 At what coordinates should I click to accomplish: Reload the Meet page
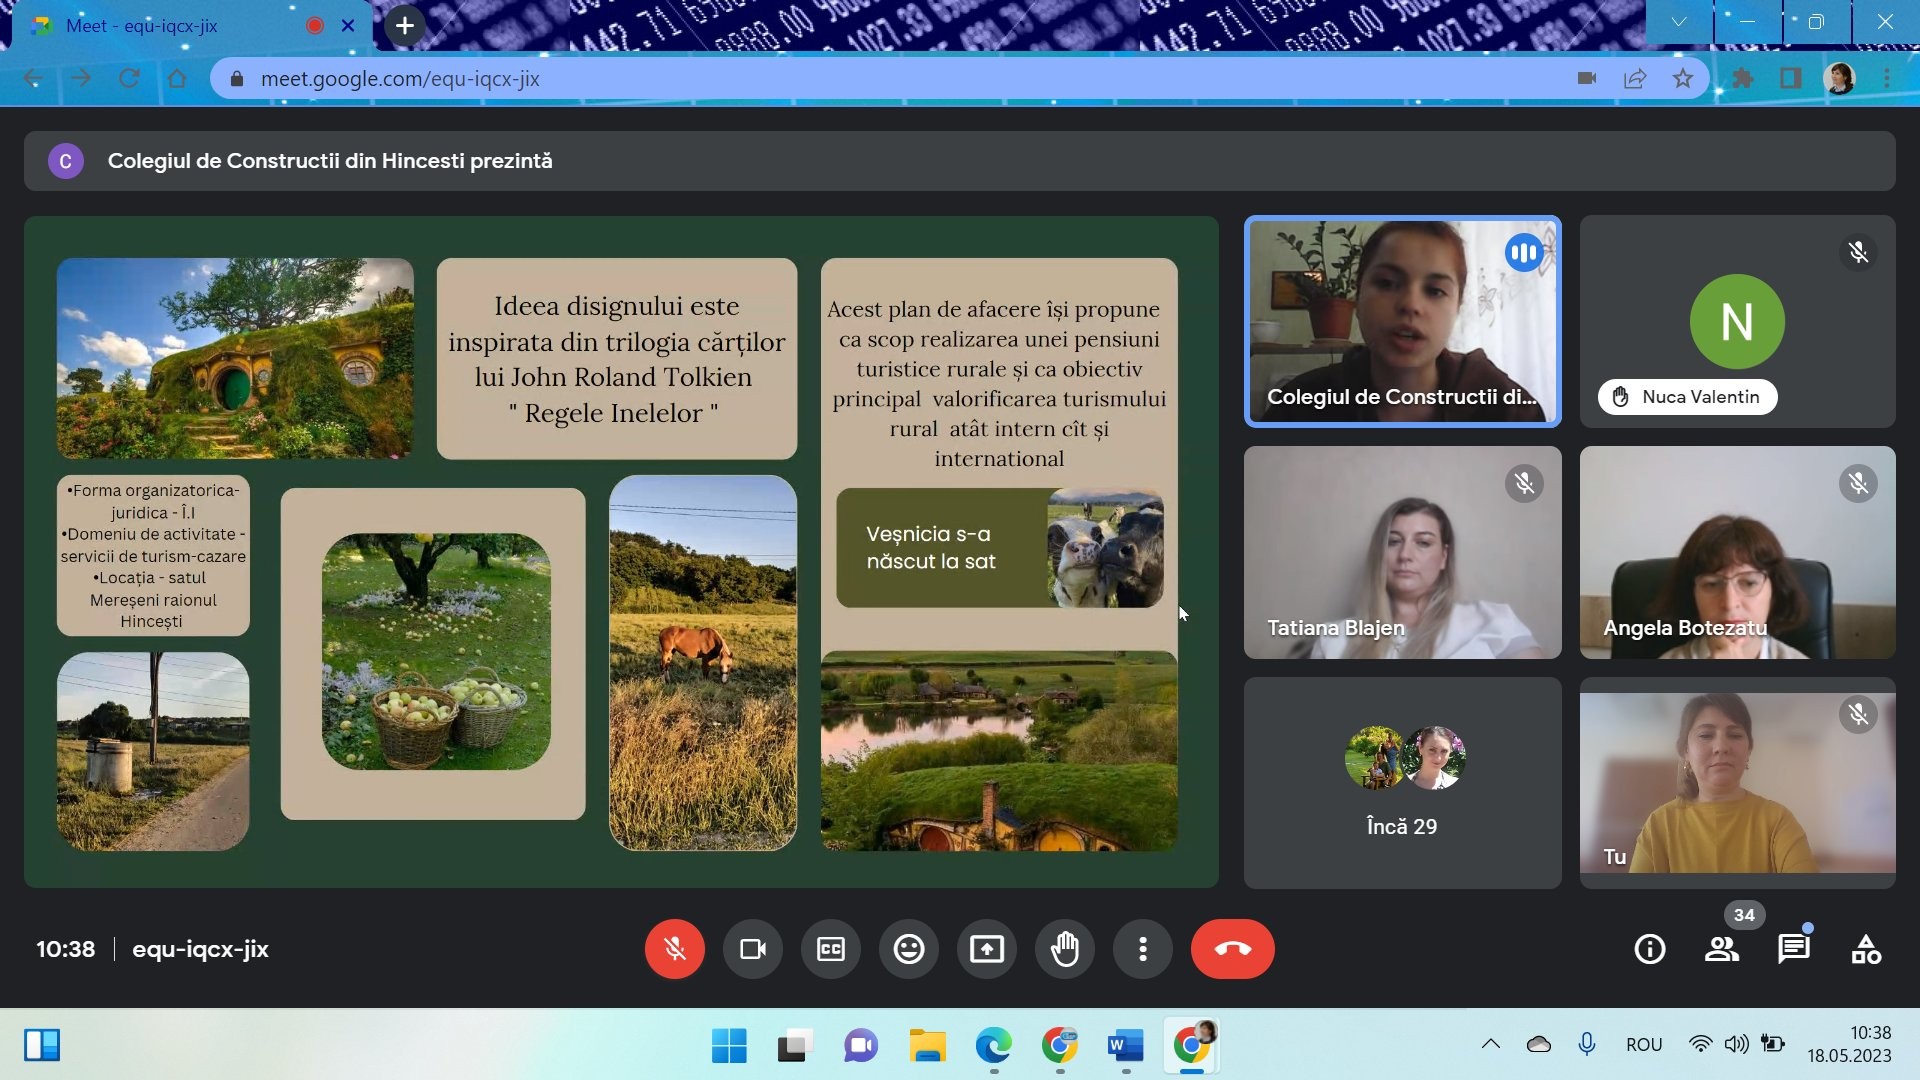tap(129, 79)
